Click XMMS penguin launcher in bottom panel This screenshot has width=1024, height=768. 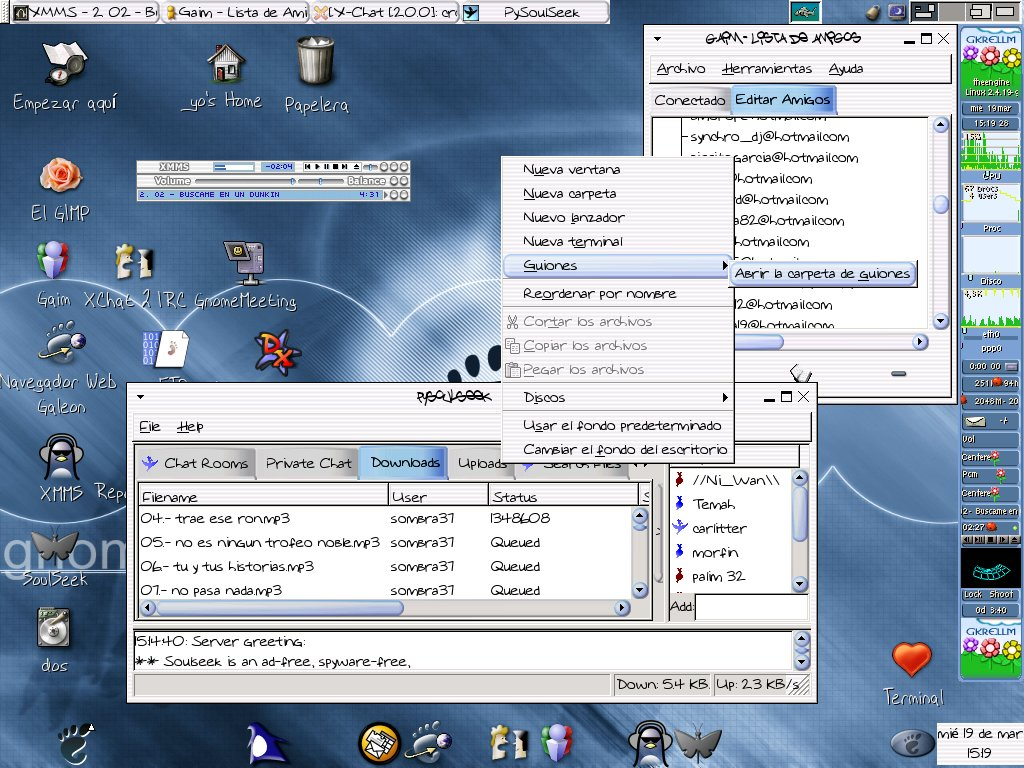[x=650, y=743]
